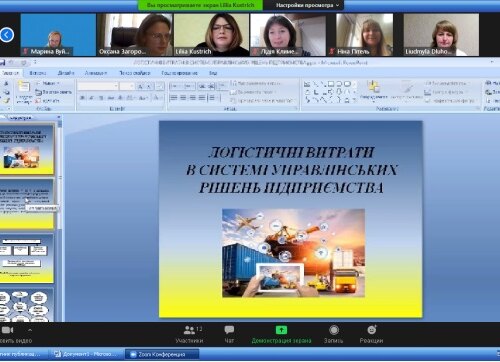500x362 pixels.
Task: Open the Change Case (Aa) menu
Action: (143, 98)
